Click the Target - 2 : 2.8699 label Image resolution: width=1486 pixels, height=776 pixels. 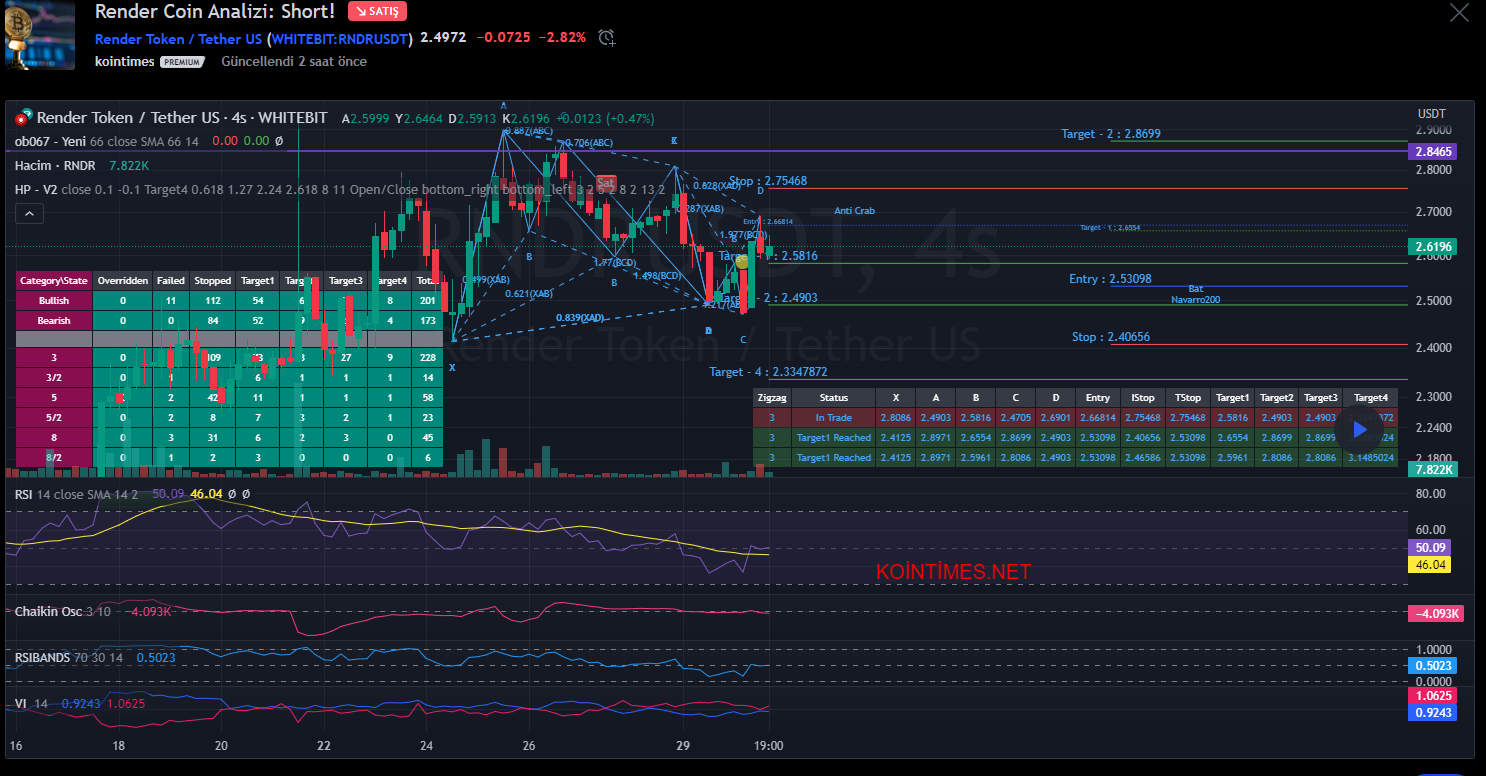click(x=1111, y=133)
